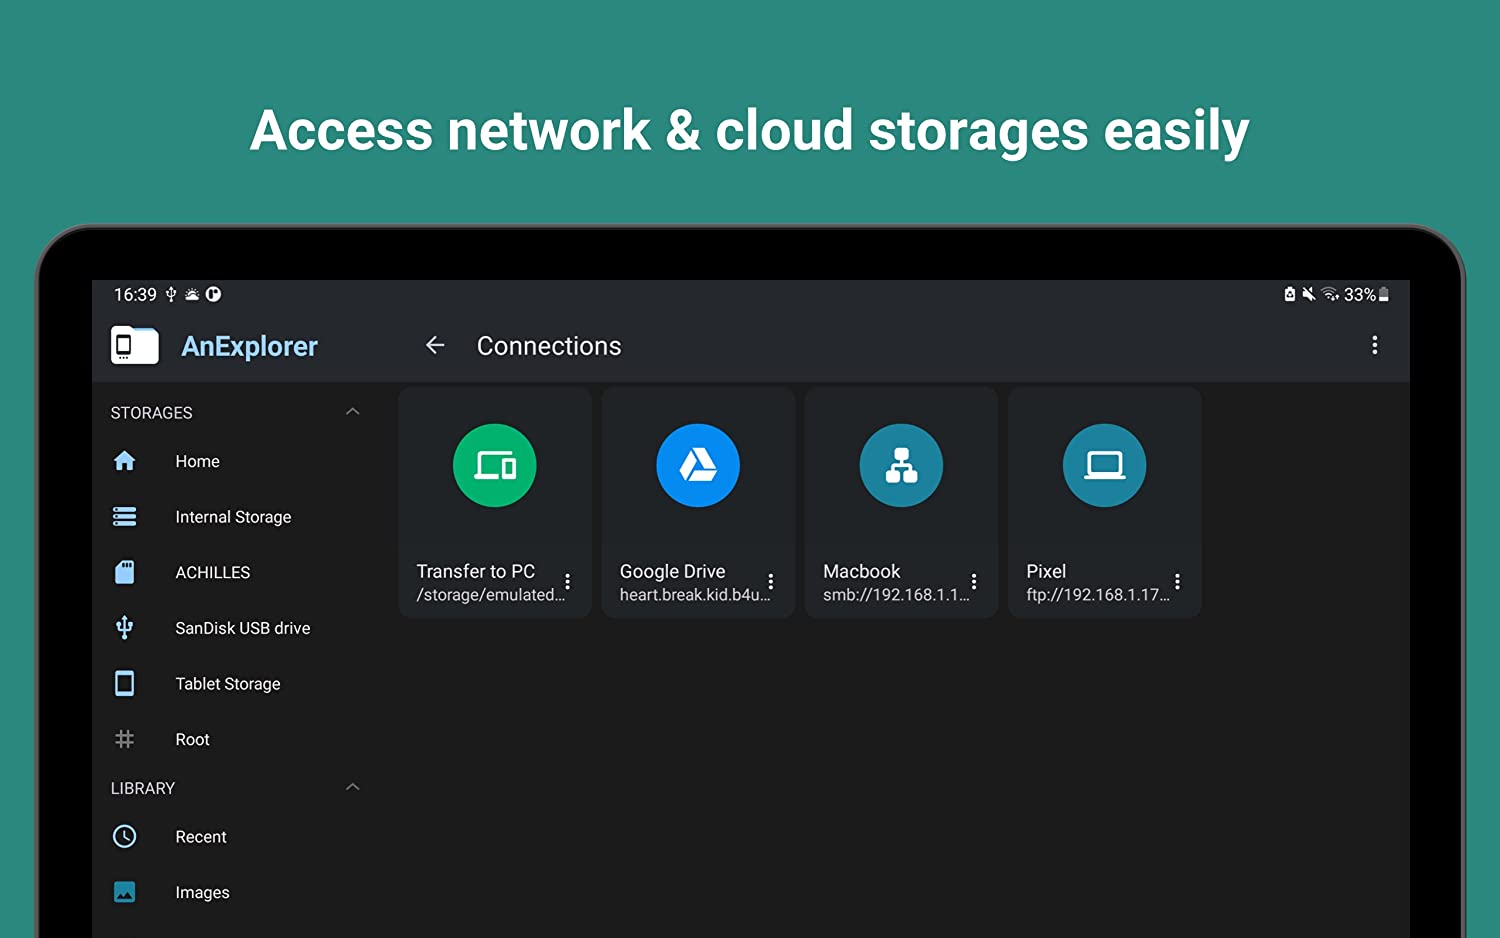
Task: Open the Transfer to PC connection icon
Action: pos(495,465)
